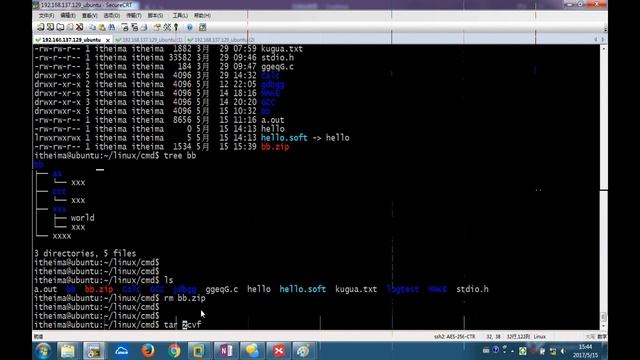Image resolution: width=640 pixels, height=360 pixels.
Task: Click 'xxxx' at the tree bottom
Action: pos(62,236)
